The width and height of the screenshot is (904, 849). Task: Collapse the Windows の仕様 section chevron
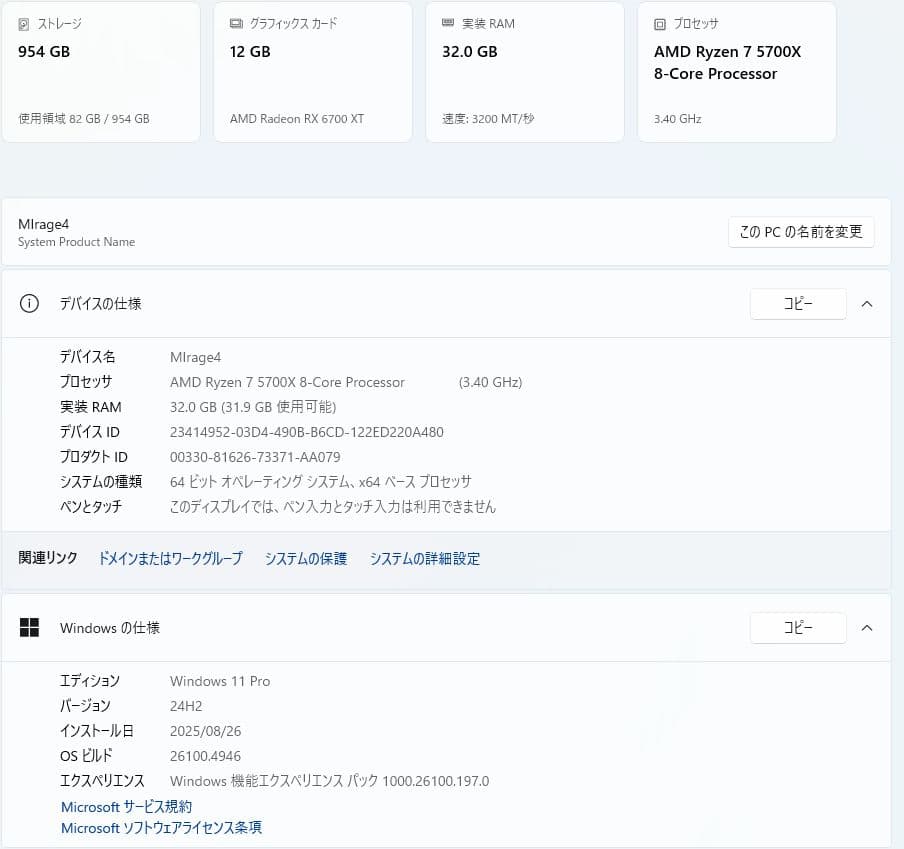click(x=867, y=628)
